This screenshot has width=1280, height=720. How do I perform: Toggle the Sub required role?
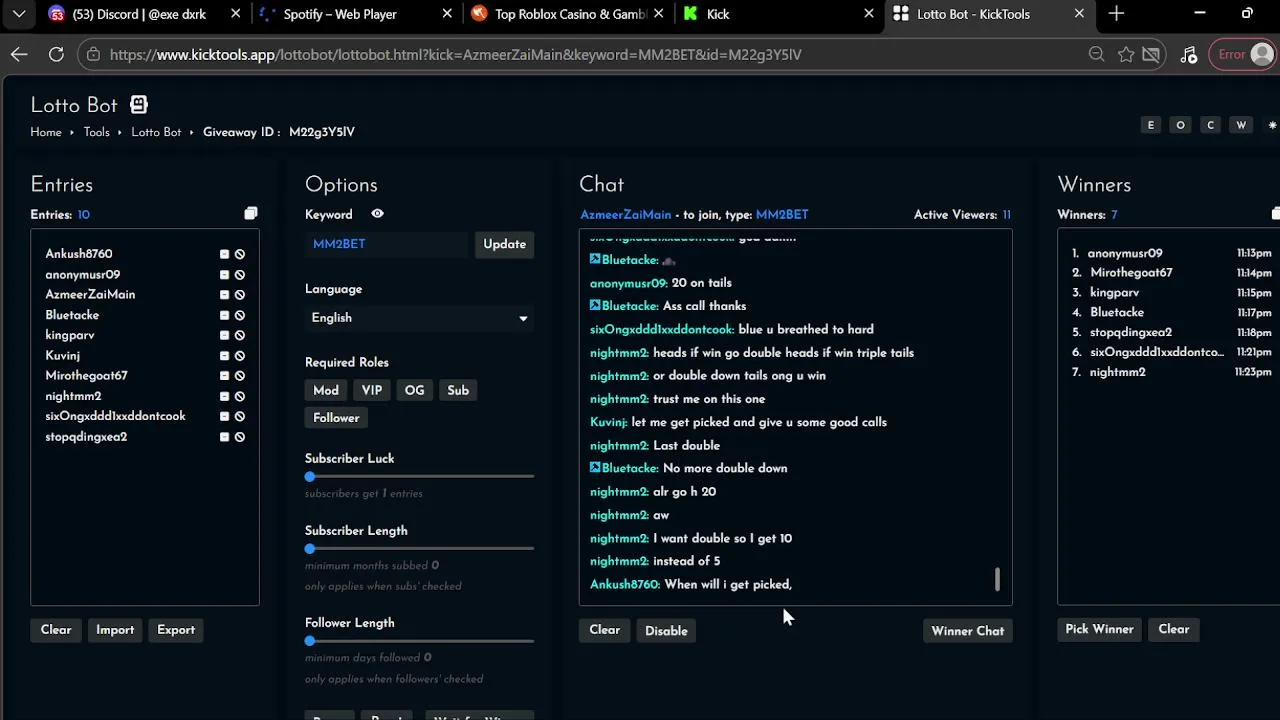click(458, 390)
